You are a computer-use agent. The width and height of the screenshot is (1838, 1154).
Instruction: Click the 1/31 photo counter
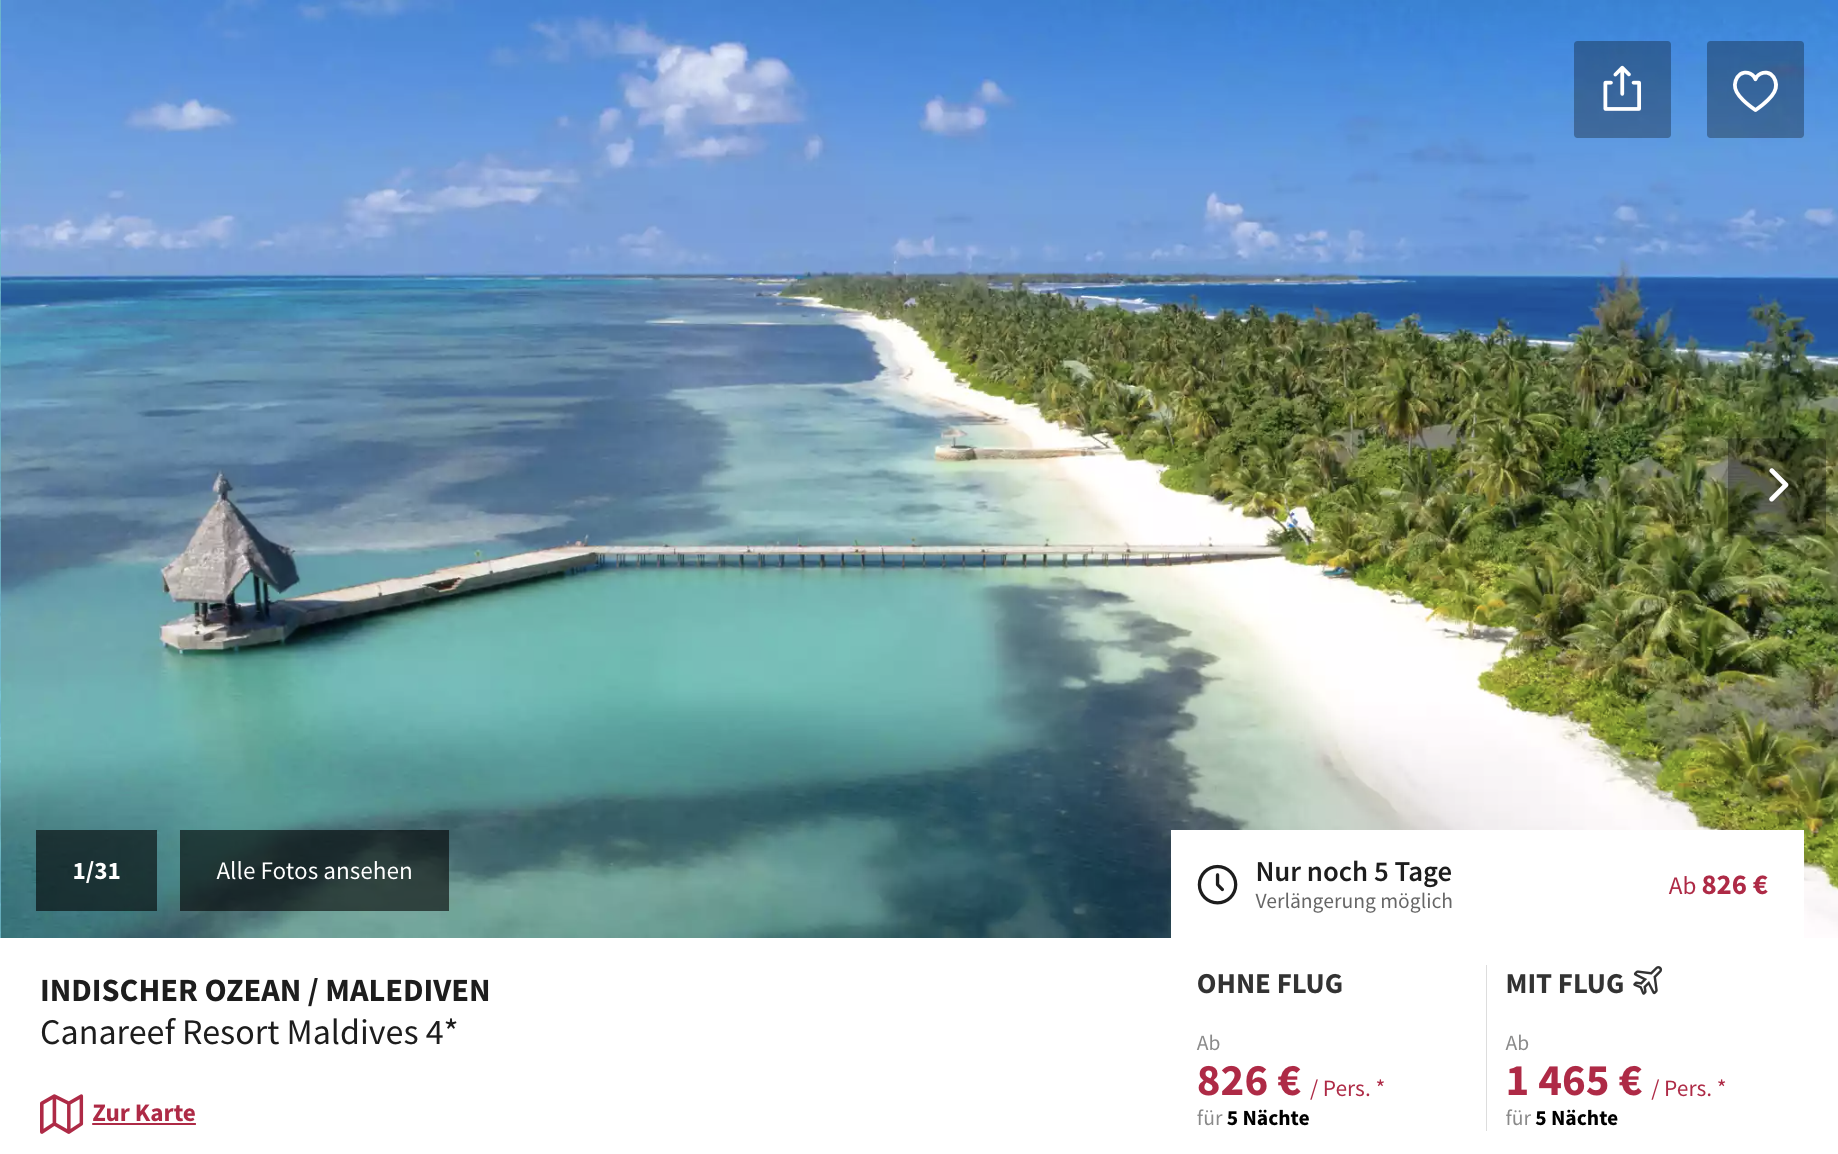point(96,870)
